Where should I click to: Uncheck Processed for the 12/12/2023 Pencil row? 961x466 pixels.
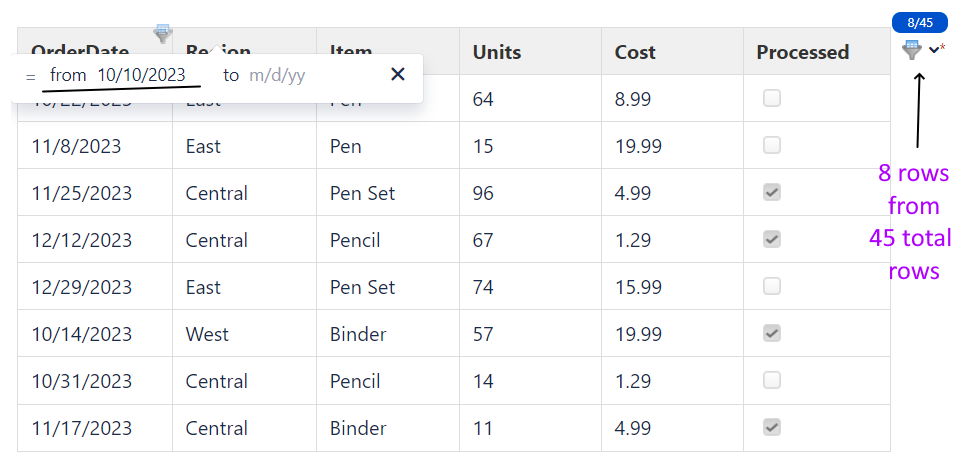coord(772,240)
